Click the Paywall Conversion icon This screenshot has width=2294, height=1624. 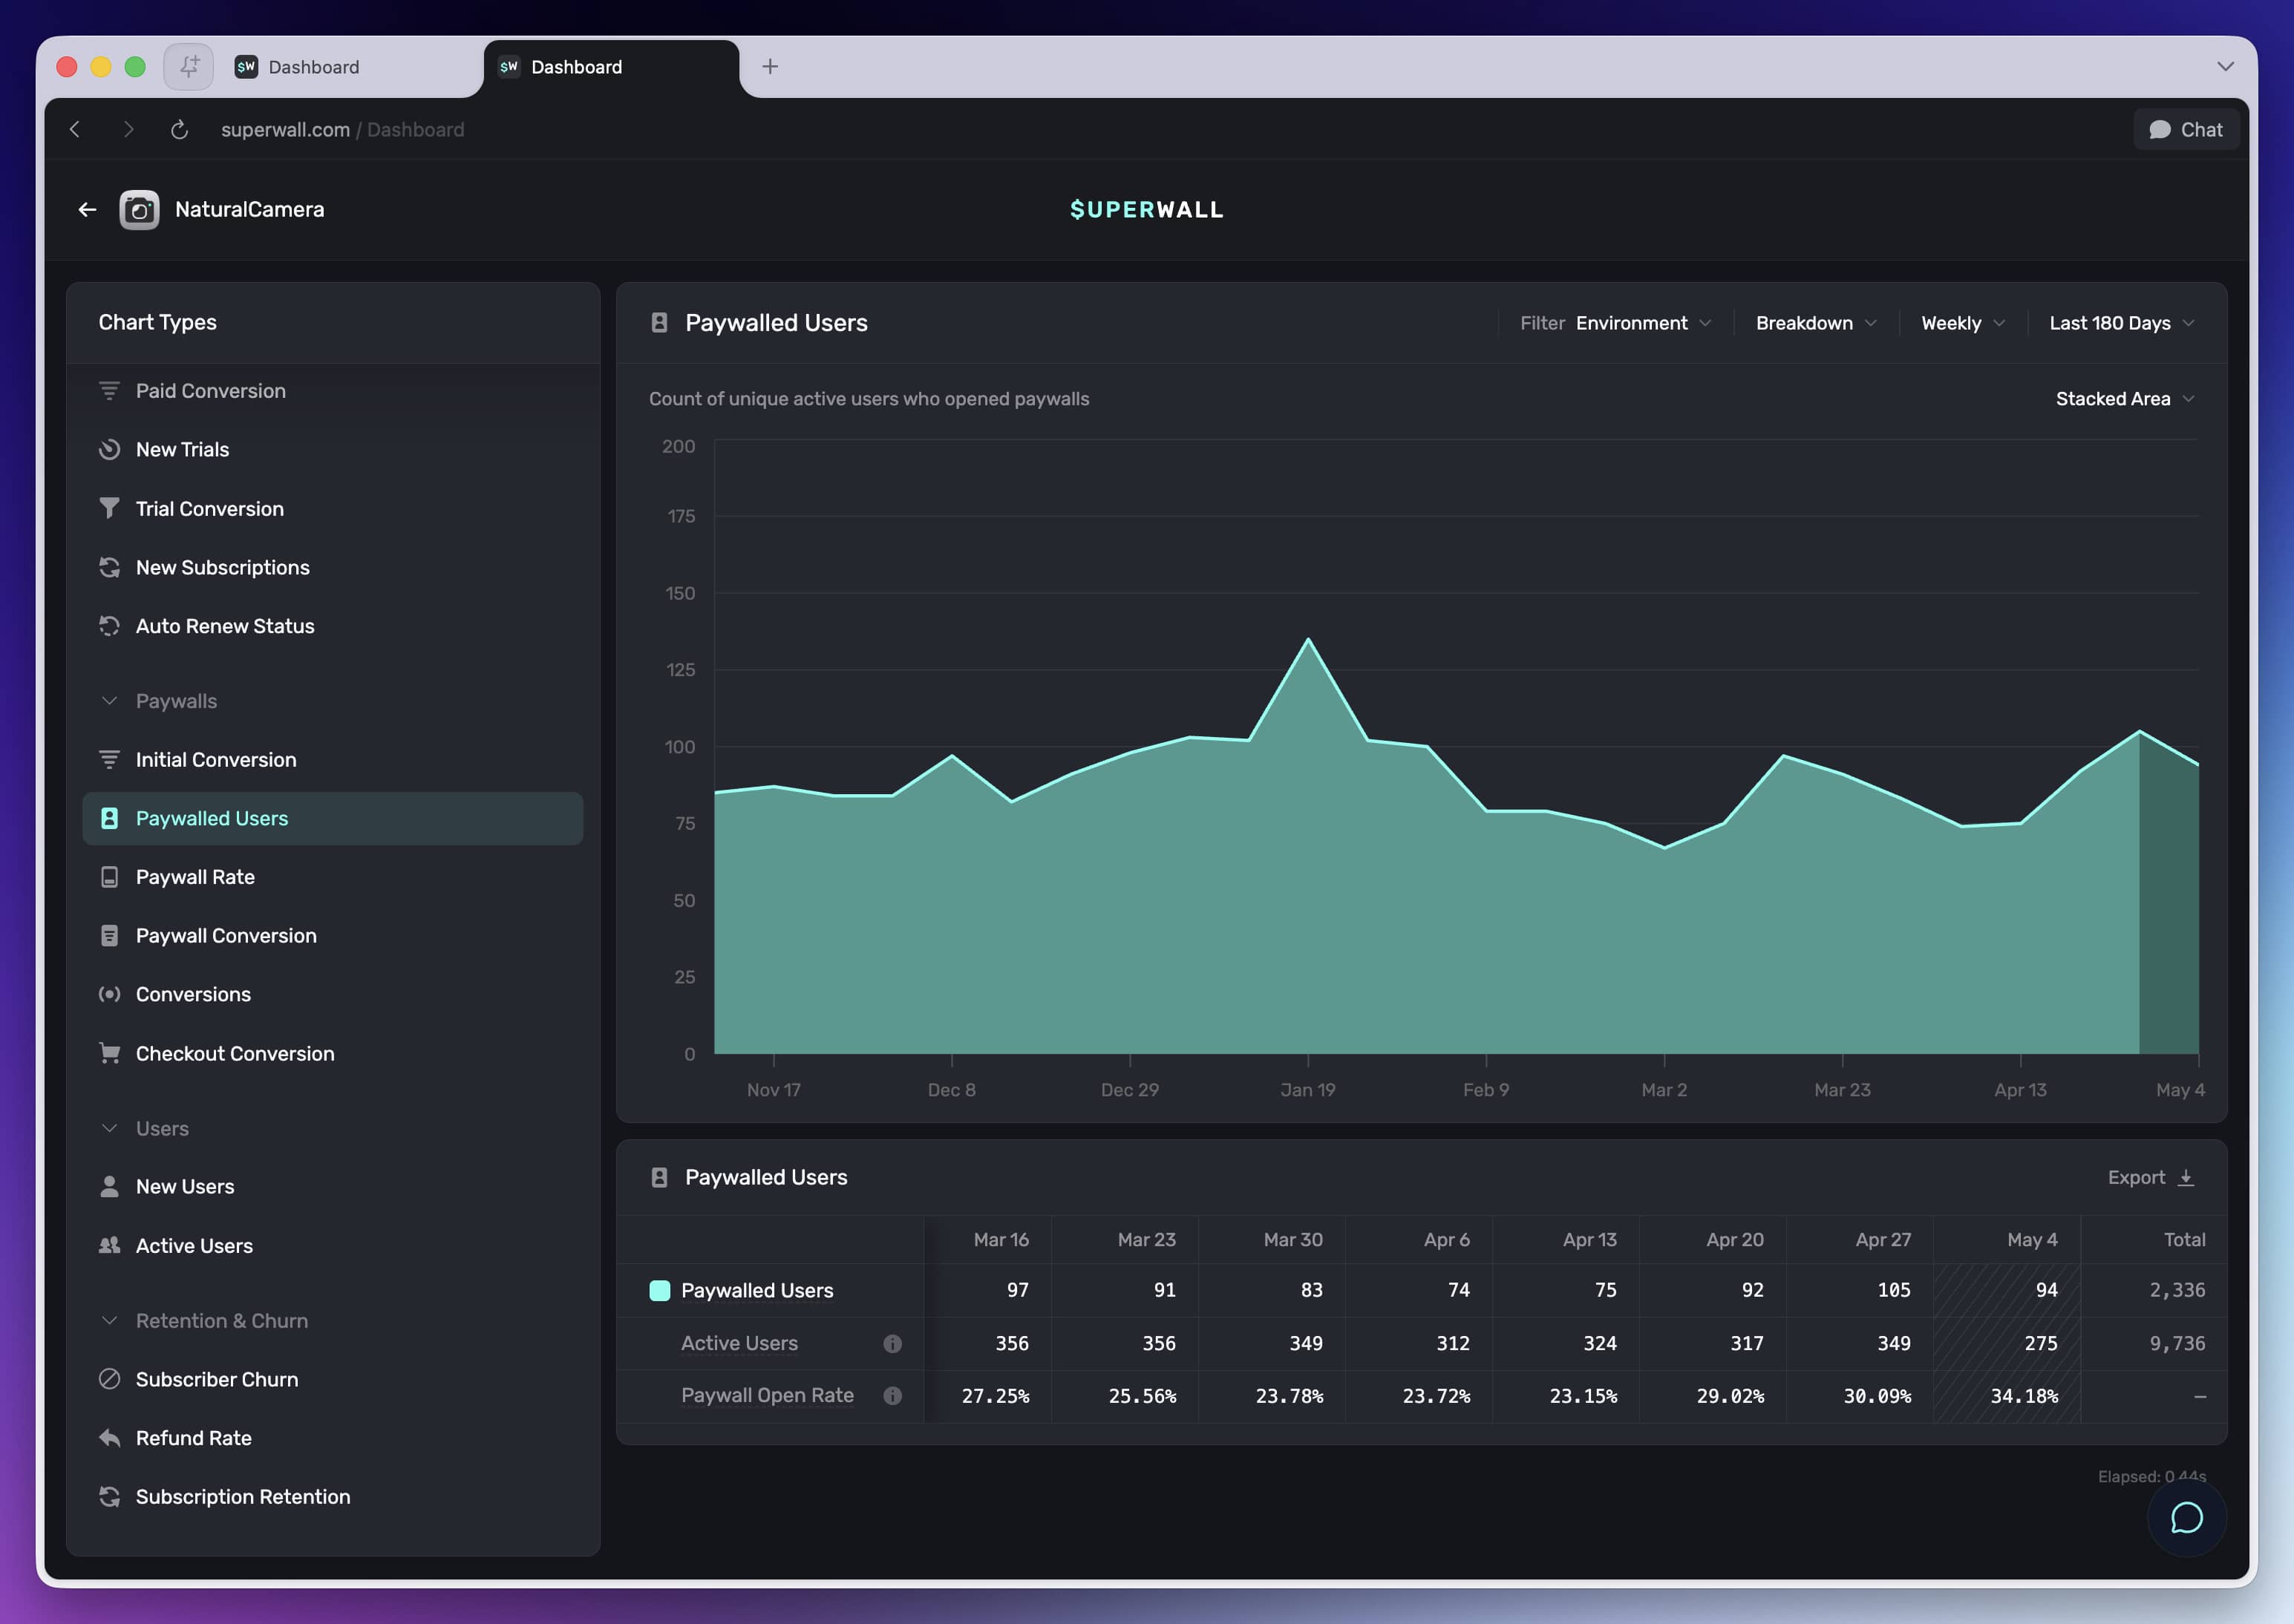[109, 936]
